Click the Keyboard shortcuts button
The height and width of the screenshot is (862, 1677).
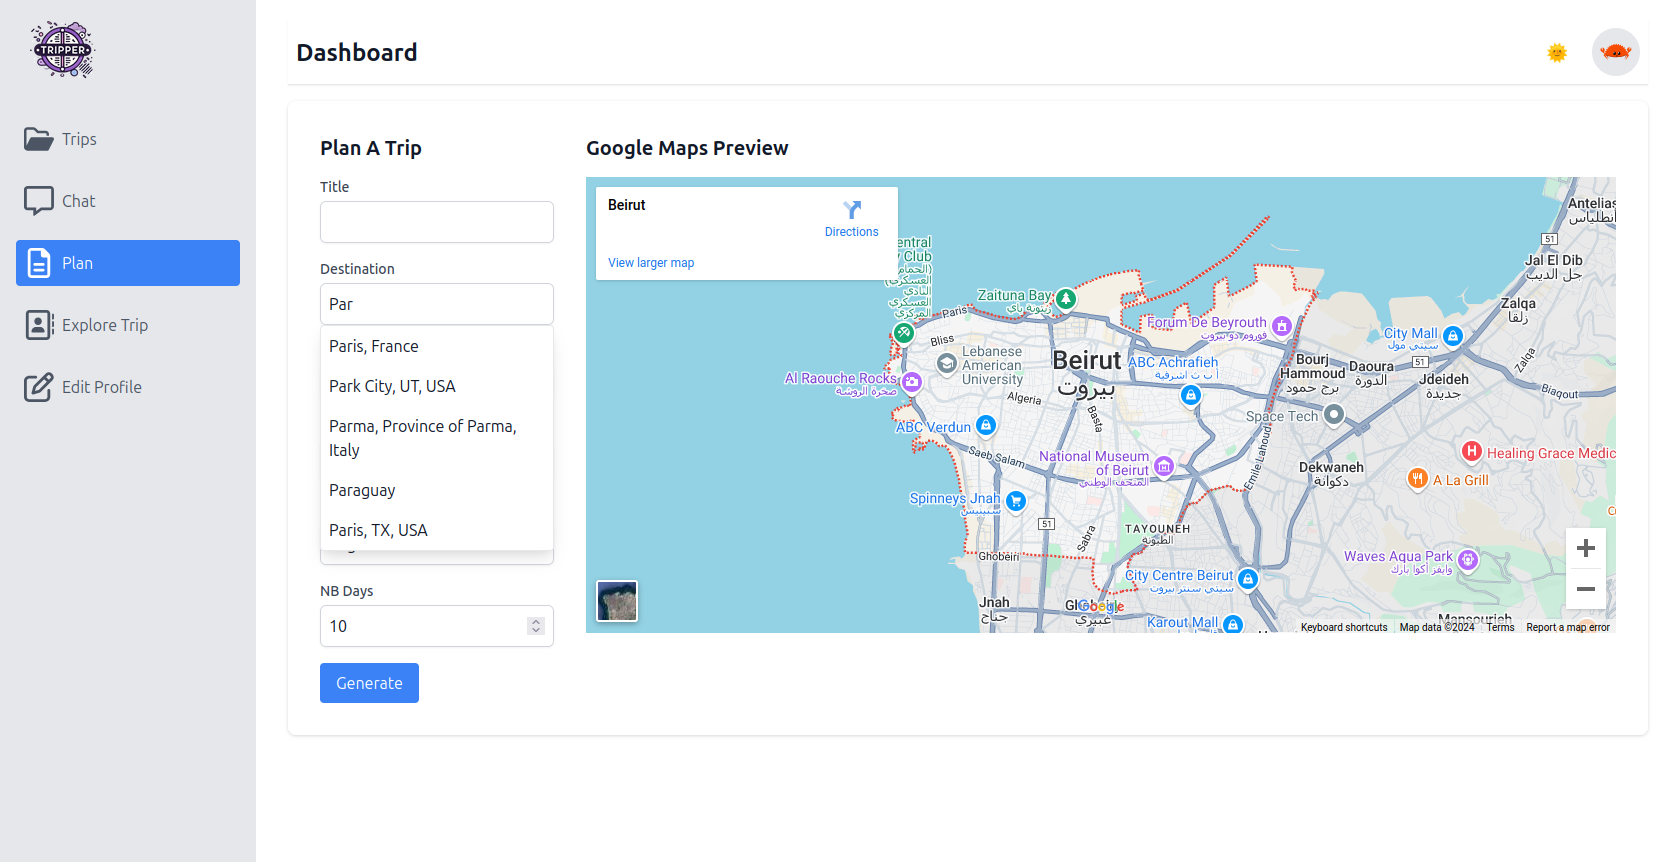[x=1344, y=628]
